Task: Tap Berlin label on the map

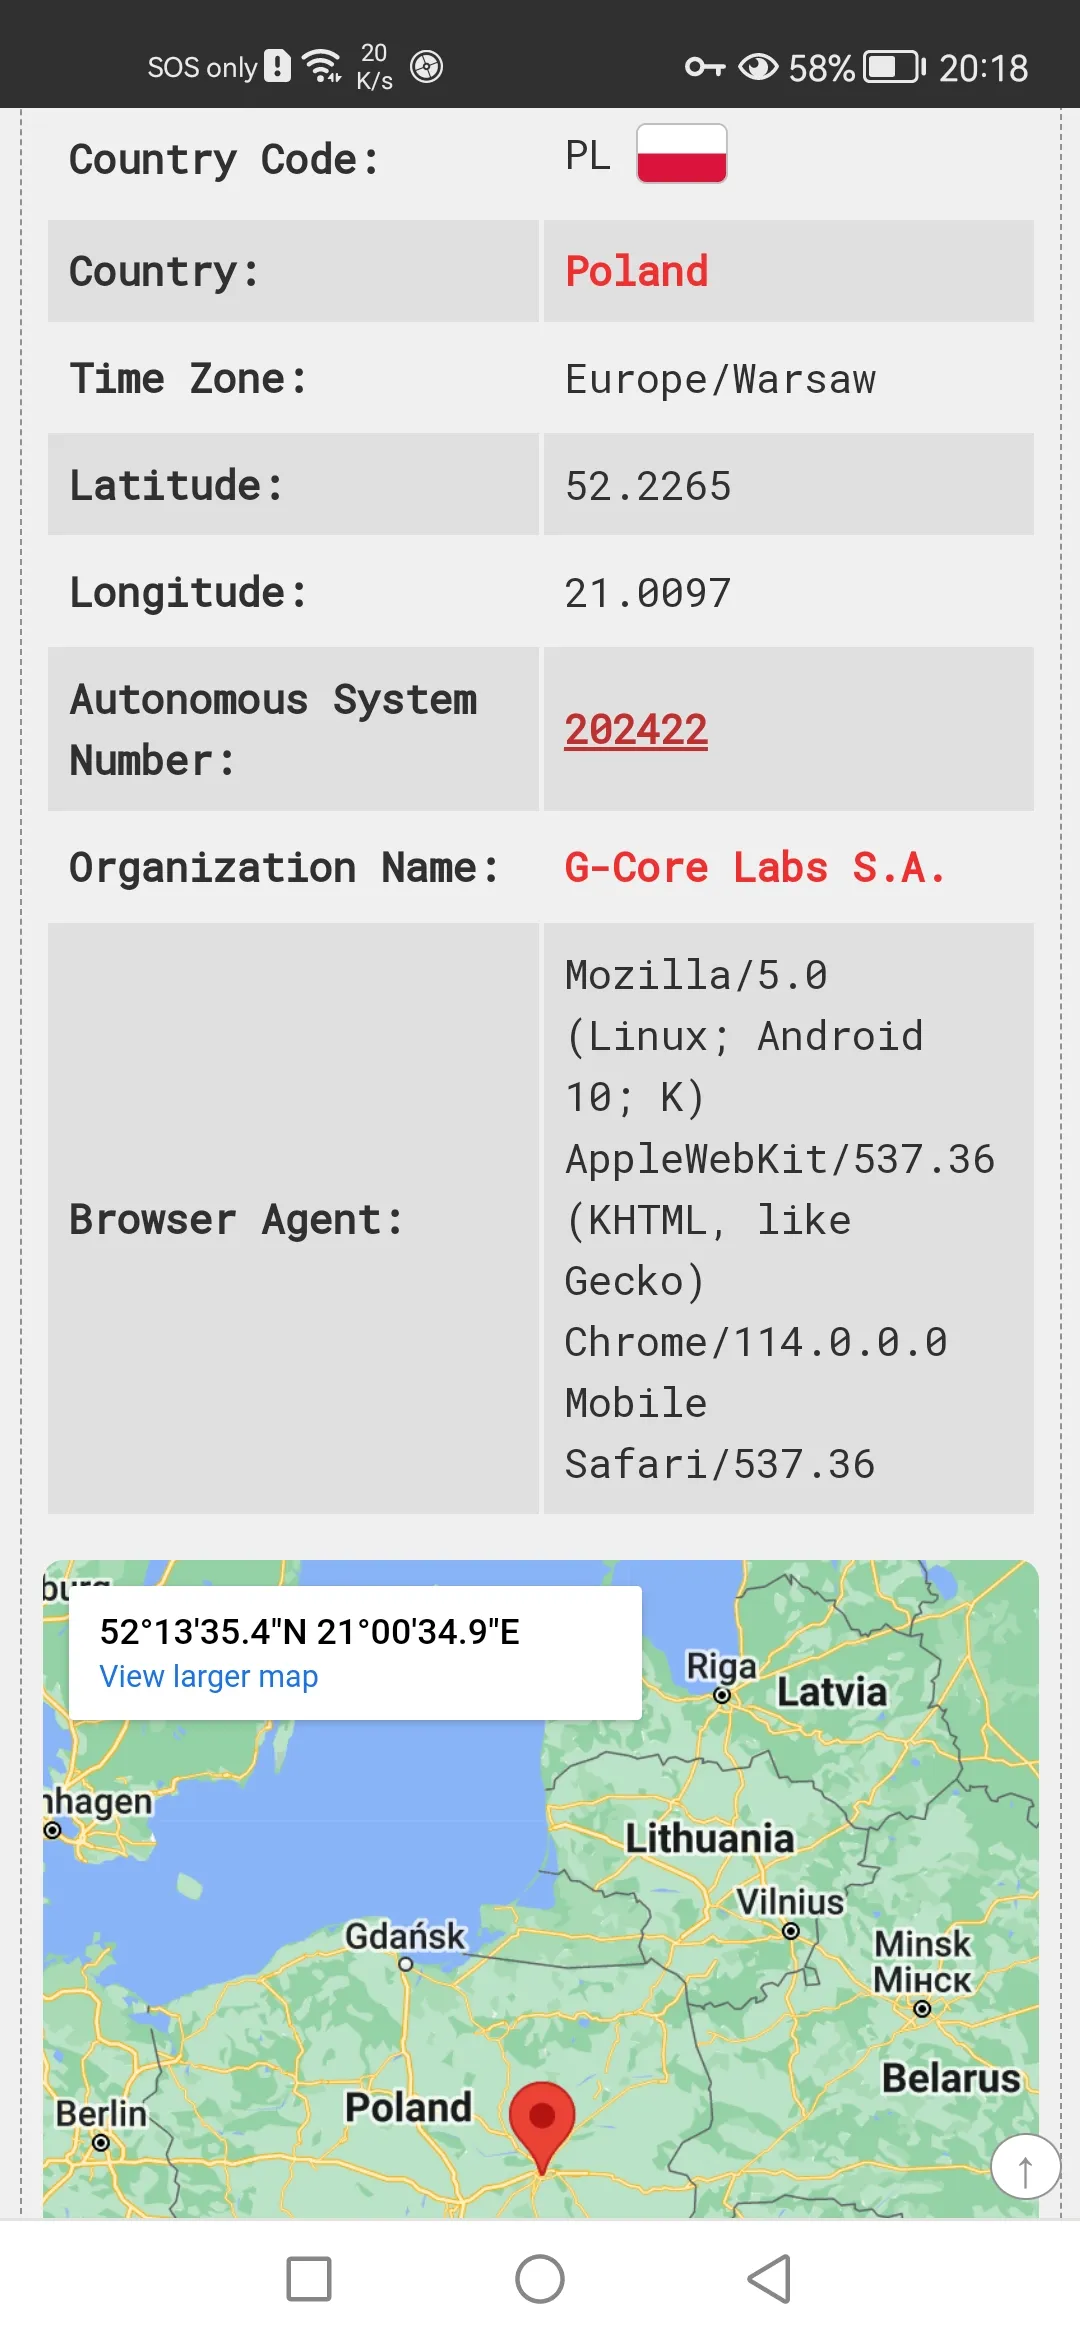Action: click(101, 2114)
